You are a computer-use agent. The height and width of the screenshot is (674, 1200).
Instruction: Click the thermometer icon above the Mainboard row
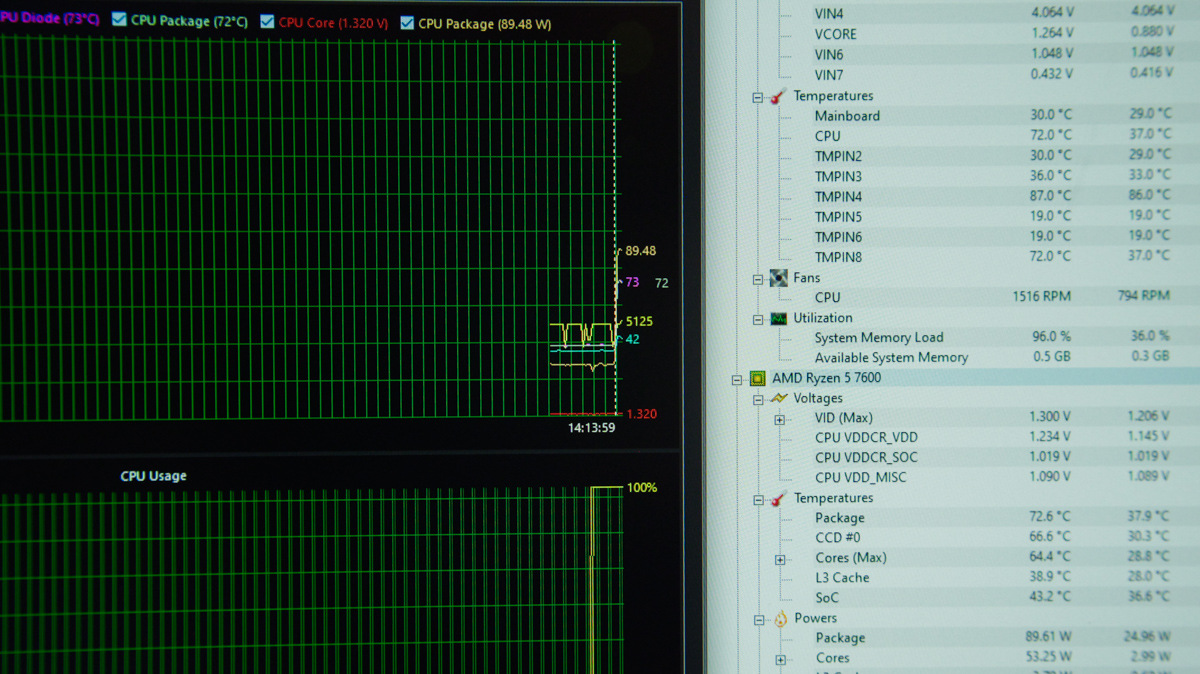click(778, 96)
